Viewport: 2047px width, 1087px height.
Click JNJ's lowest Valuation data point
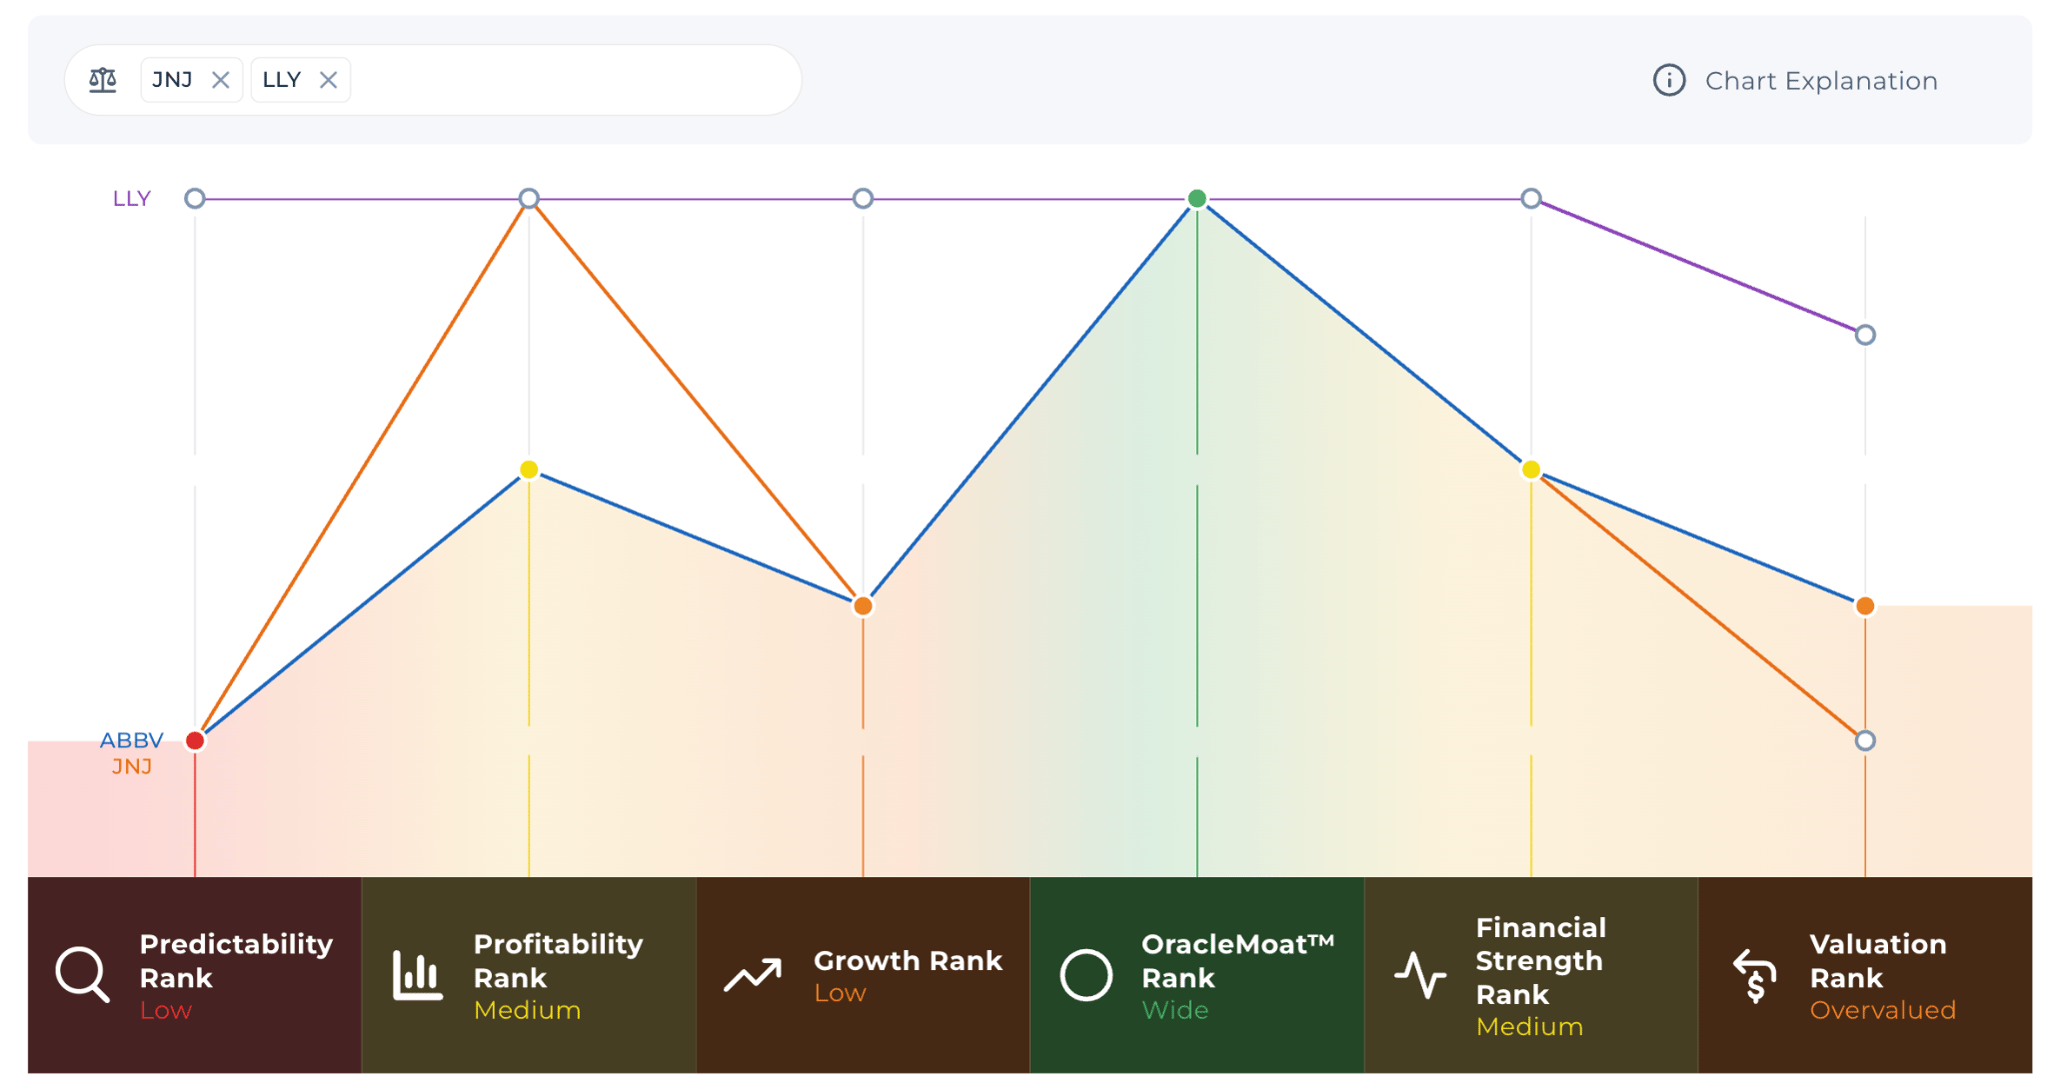[1865, 741]
